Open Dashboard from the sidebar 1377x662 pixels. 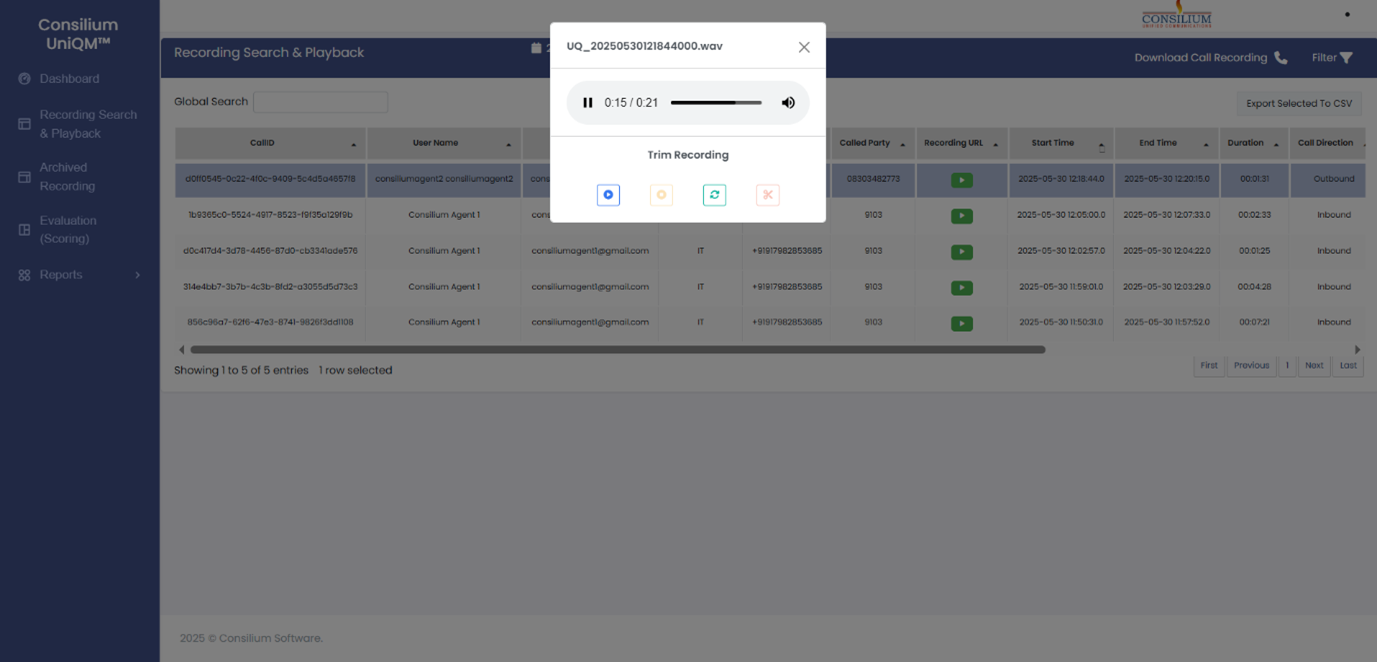pos(69,79)
